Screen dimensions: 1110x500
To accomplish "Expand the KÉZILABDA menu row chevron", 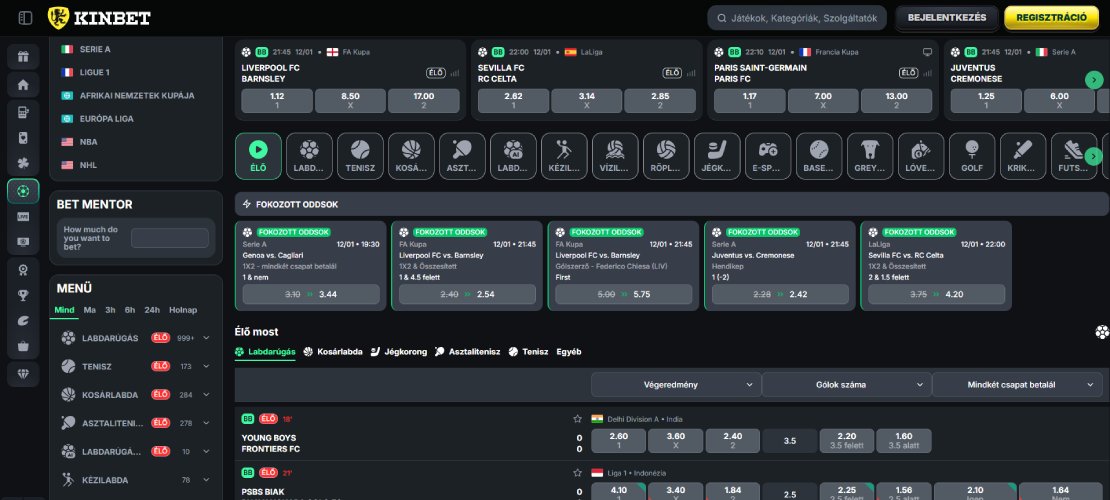I will pos(206,479).
